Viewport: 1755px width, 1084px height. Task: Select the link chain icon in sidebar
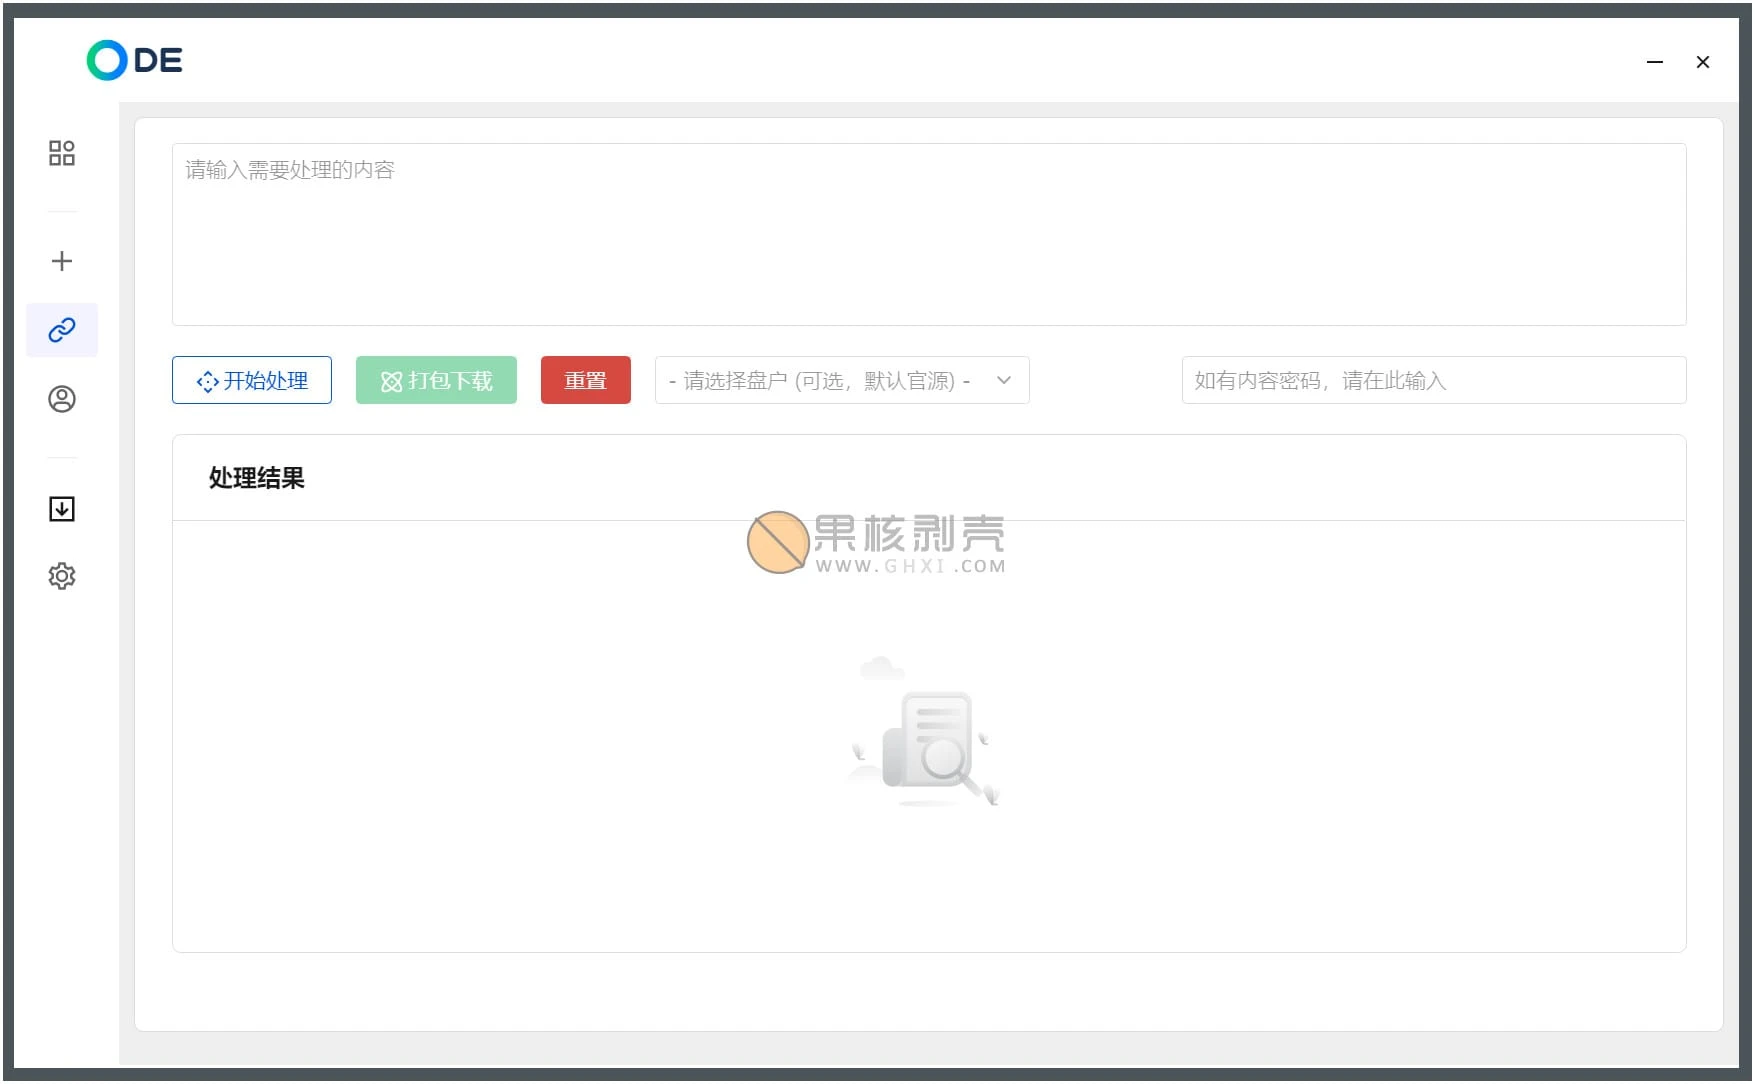click(x=62, y=330)
